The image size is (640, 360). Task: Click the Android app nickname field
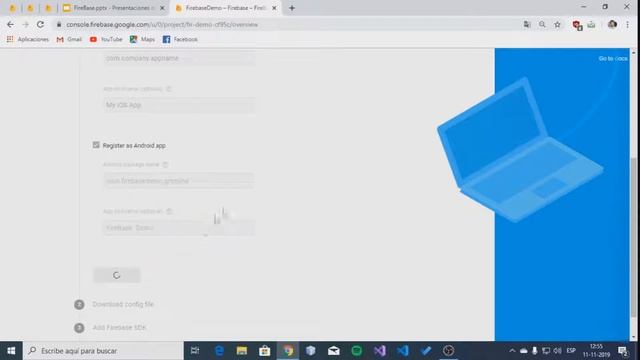point(179,228)
